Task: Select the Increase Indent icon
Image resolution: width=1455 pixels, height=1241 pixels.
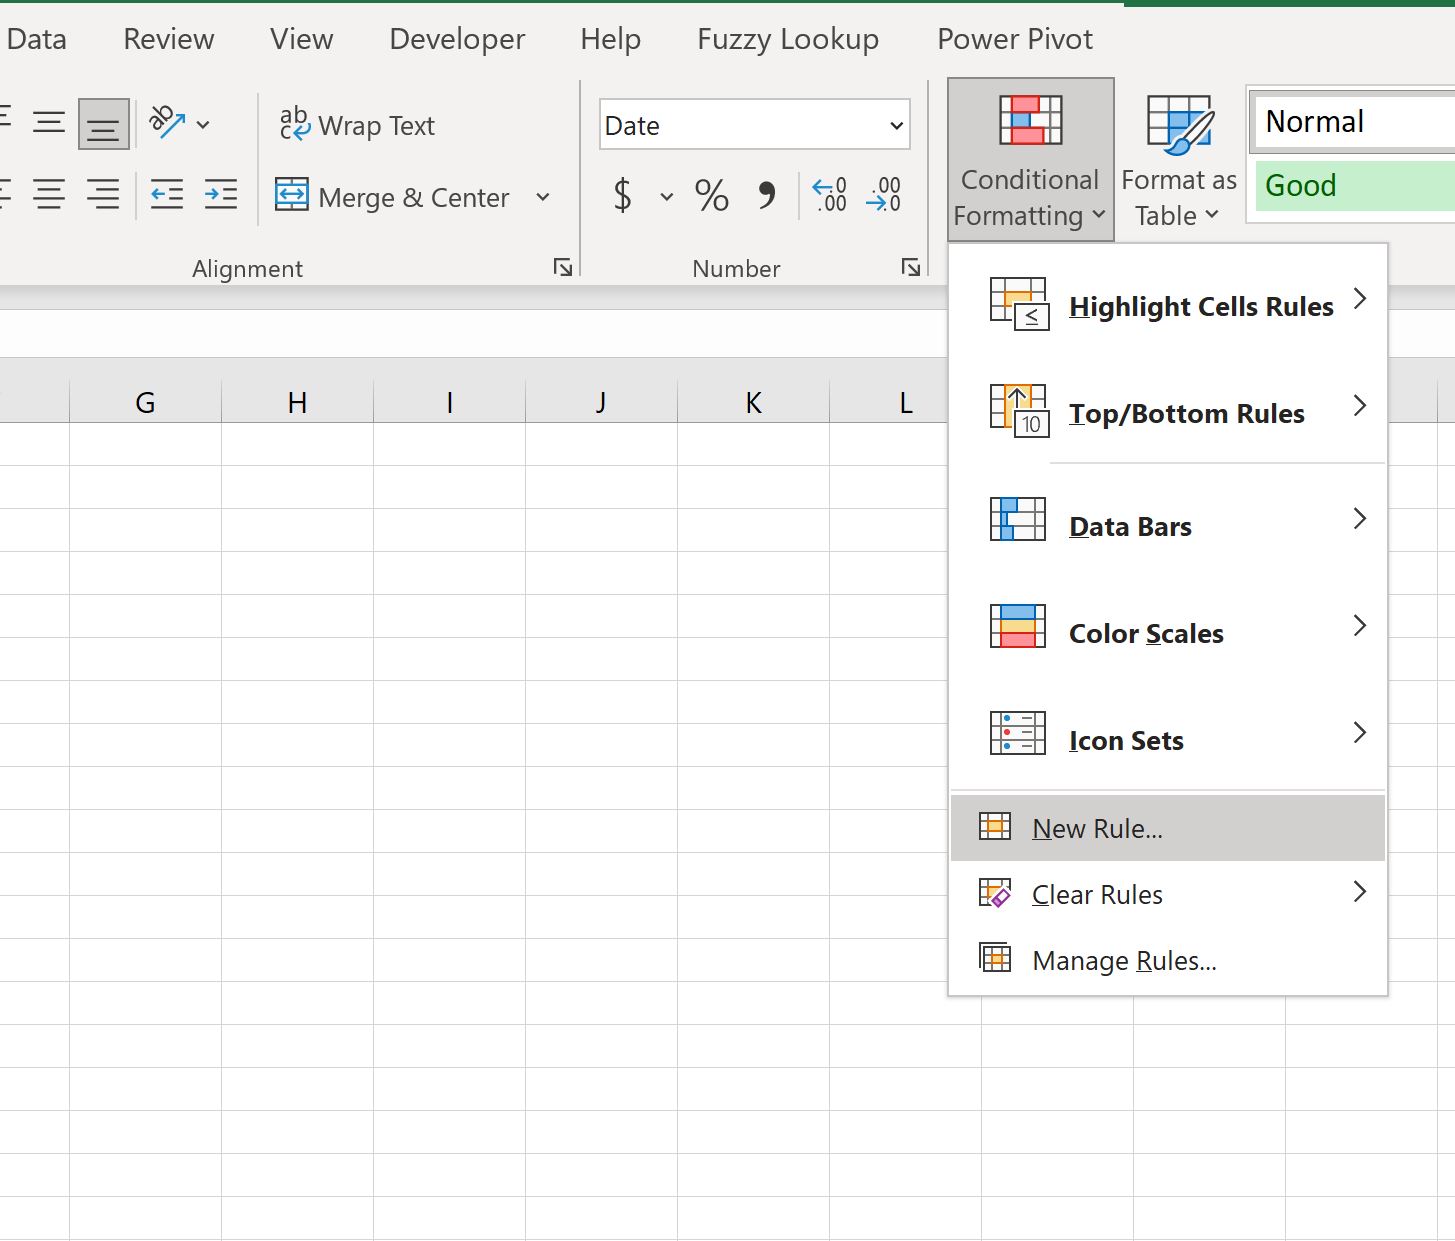Action: click(x=221, y=195)
